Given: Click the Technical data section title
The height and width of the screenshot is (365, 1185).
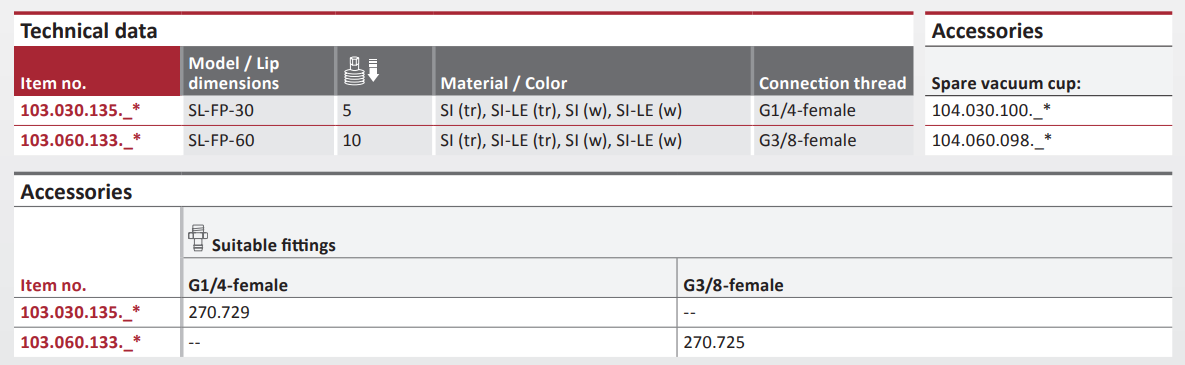Looking at the screenshot, I should [89, 32].
